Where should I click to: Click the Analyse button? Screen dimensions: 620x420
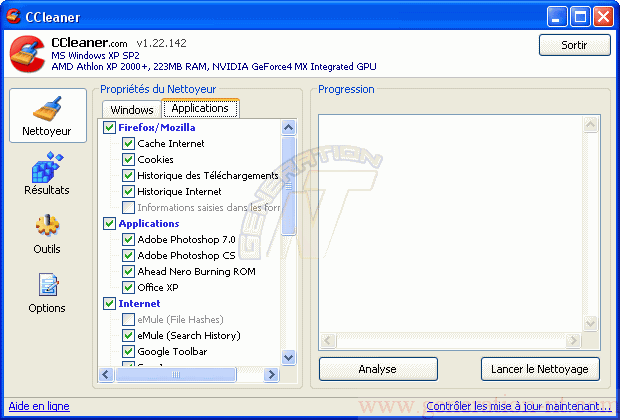point(378,369)
